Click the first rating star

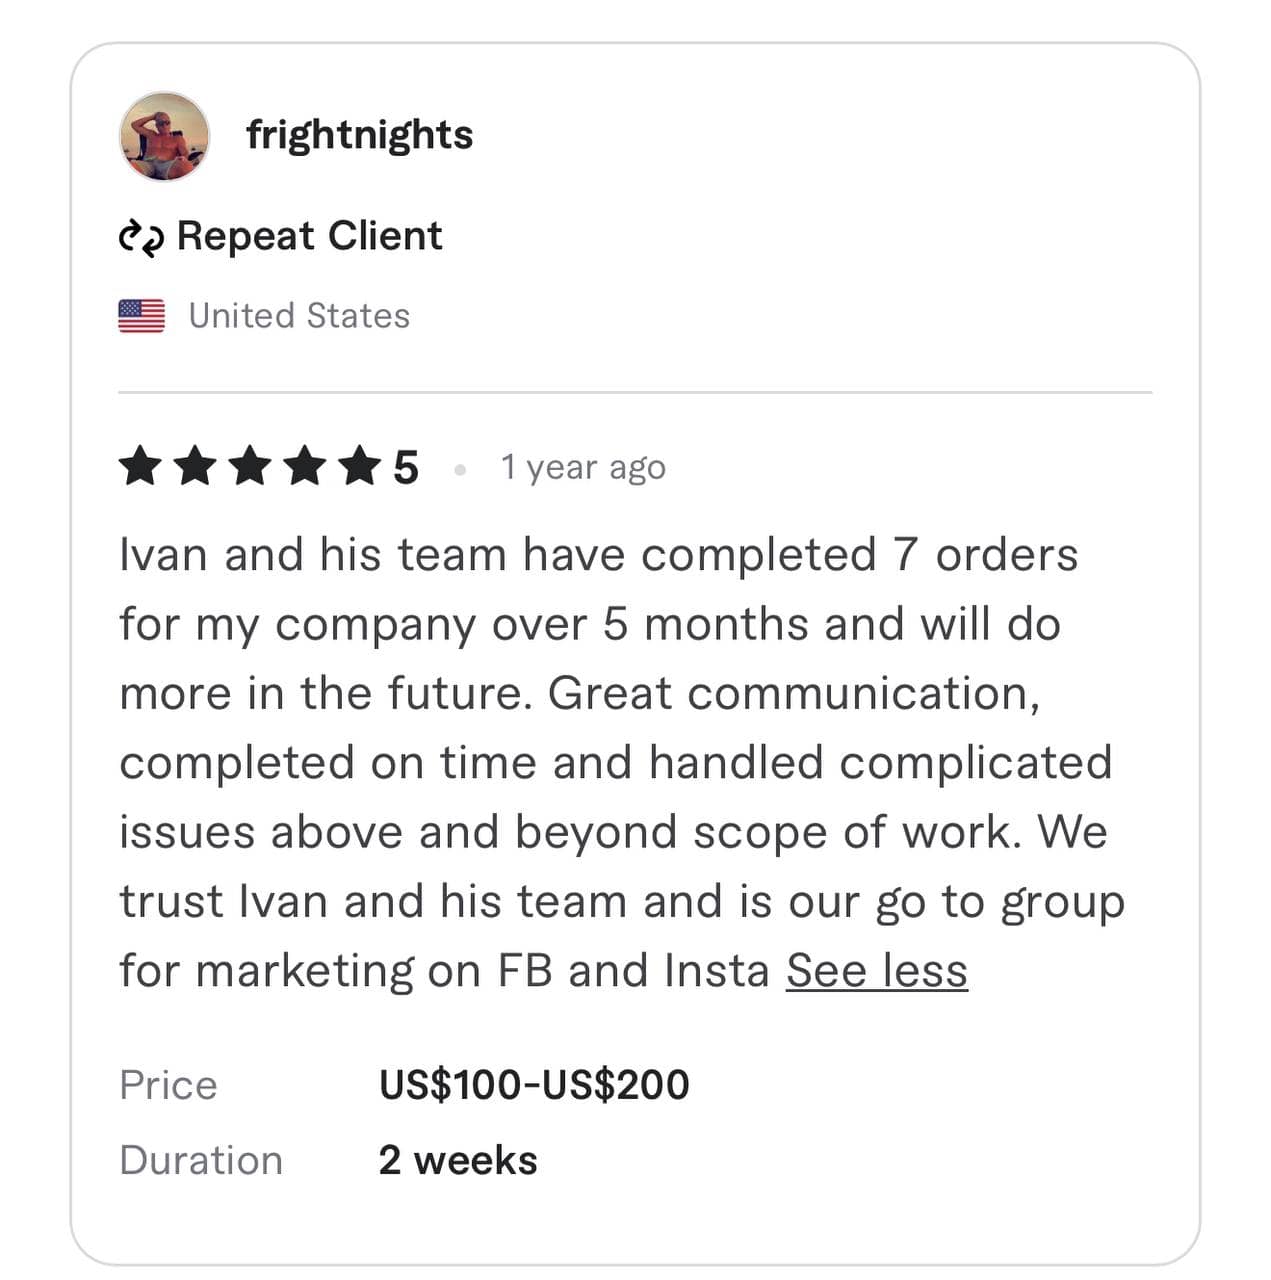point(139,467)
